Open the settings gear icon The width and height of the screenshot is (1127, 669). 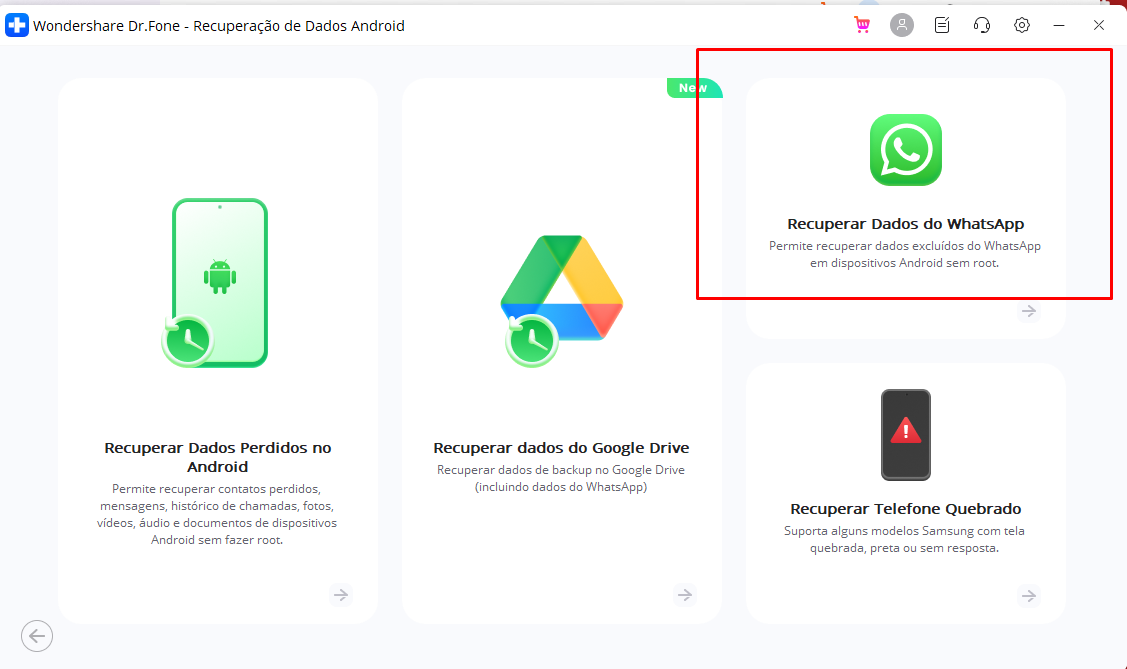1021,25
